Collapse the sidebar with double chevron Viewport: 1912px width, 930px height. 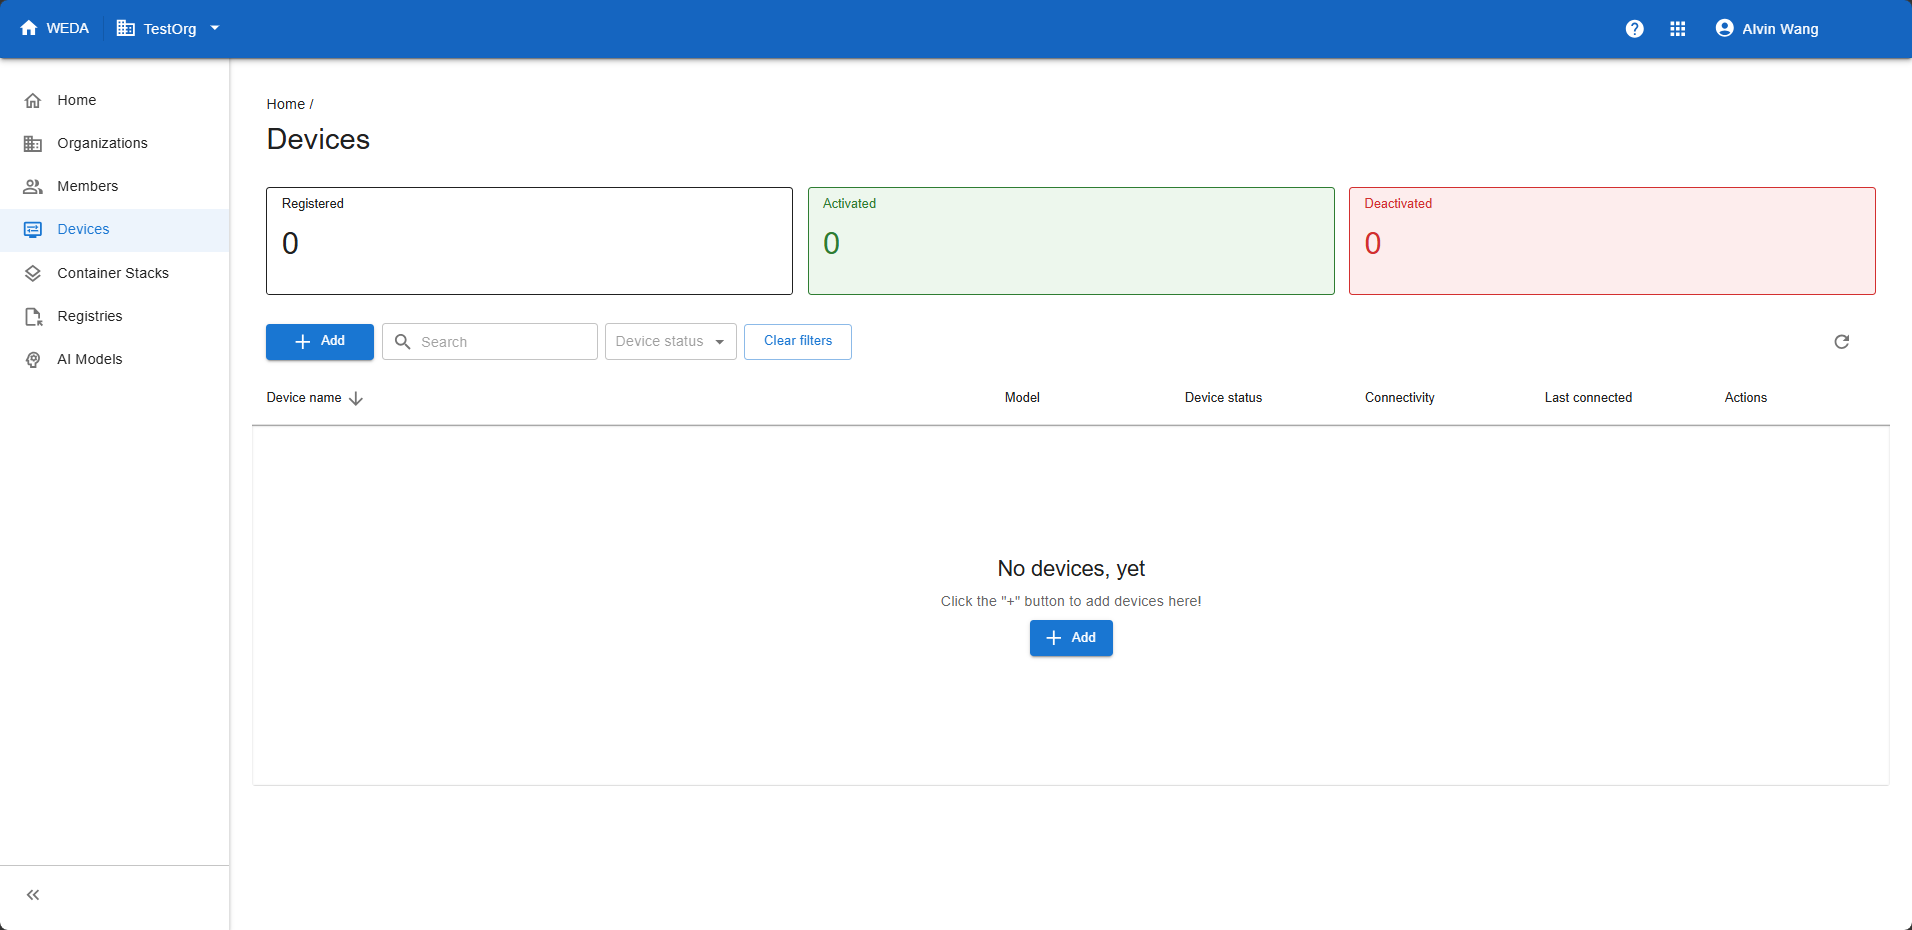point(33,895)
